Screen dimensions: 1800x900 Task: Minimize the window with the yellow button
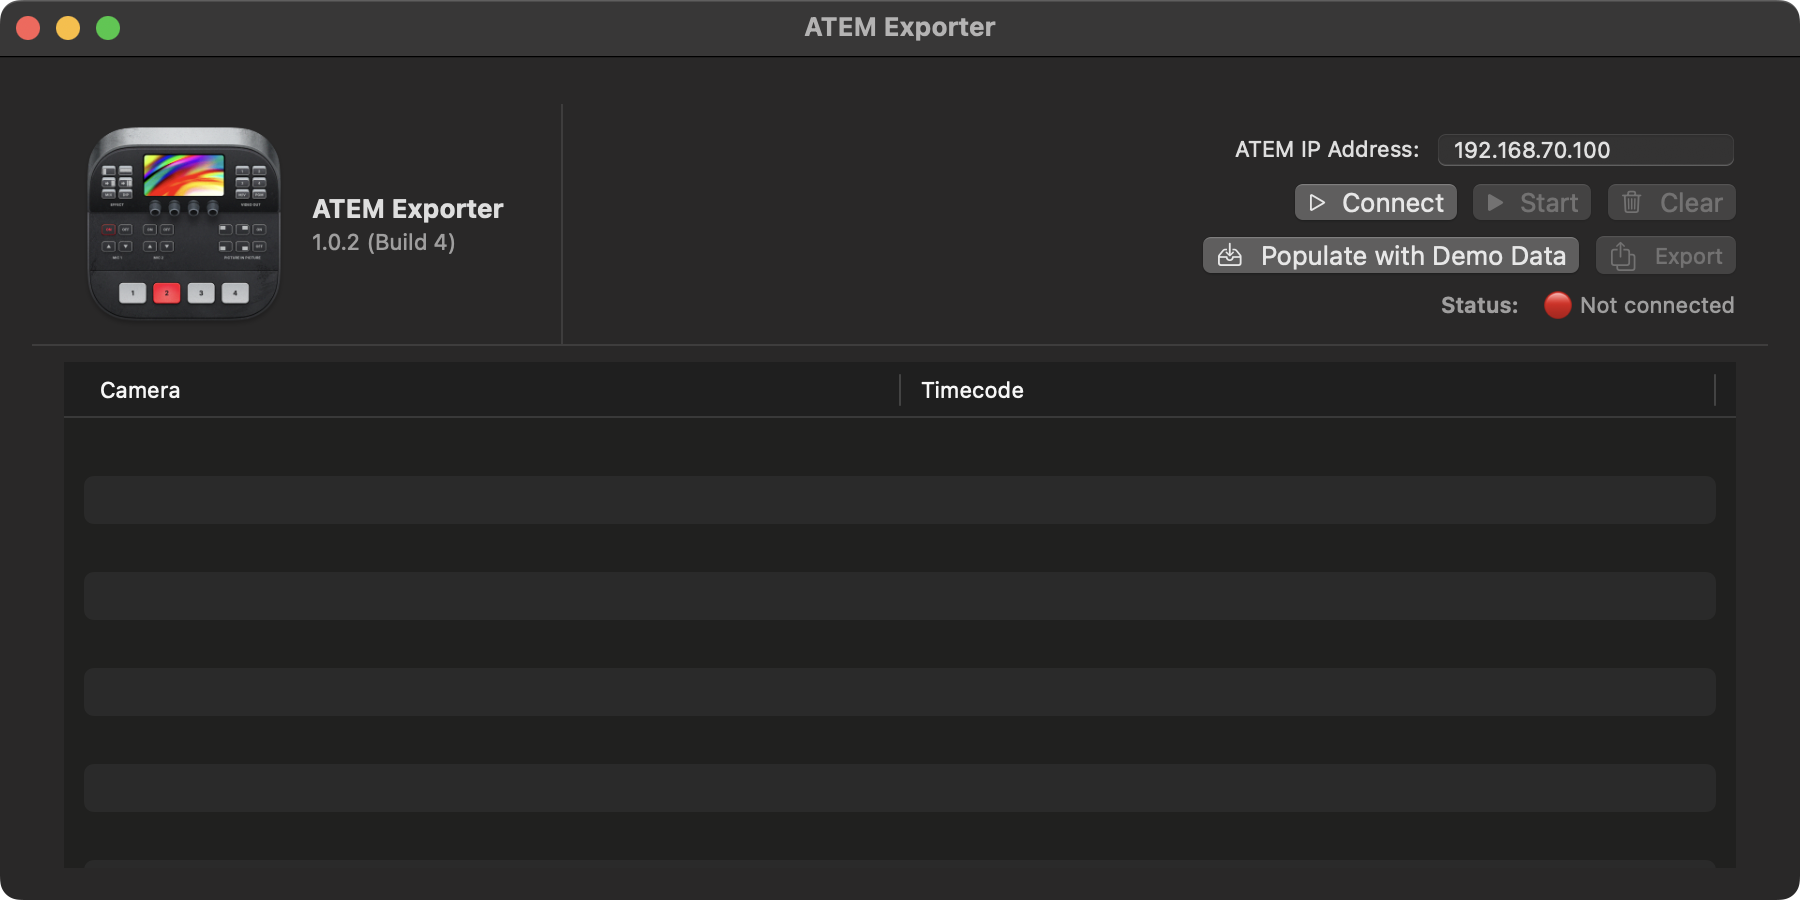pyautogui.click(x=68, y=28)
